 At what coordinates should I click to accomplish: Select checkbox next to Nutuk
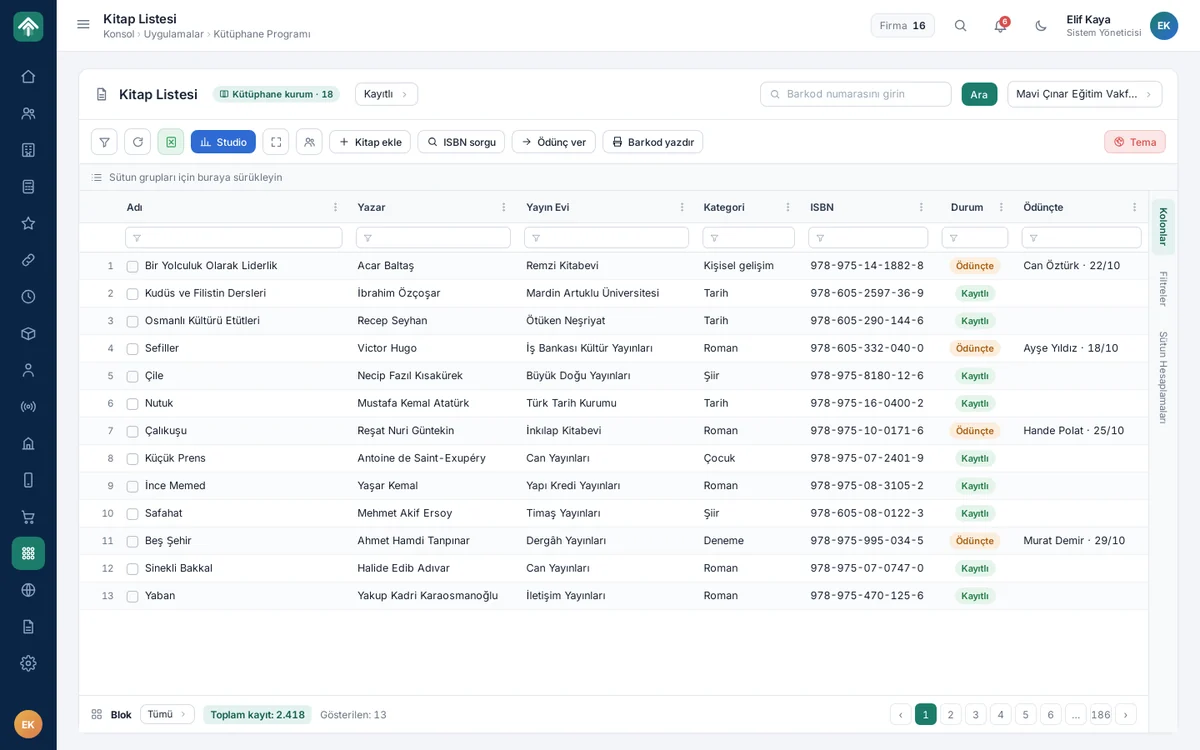(132, 404)
